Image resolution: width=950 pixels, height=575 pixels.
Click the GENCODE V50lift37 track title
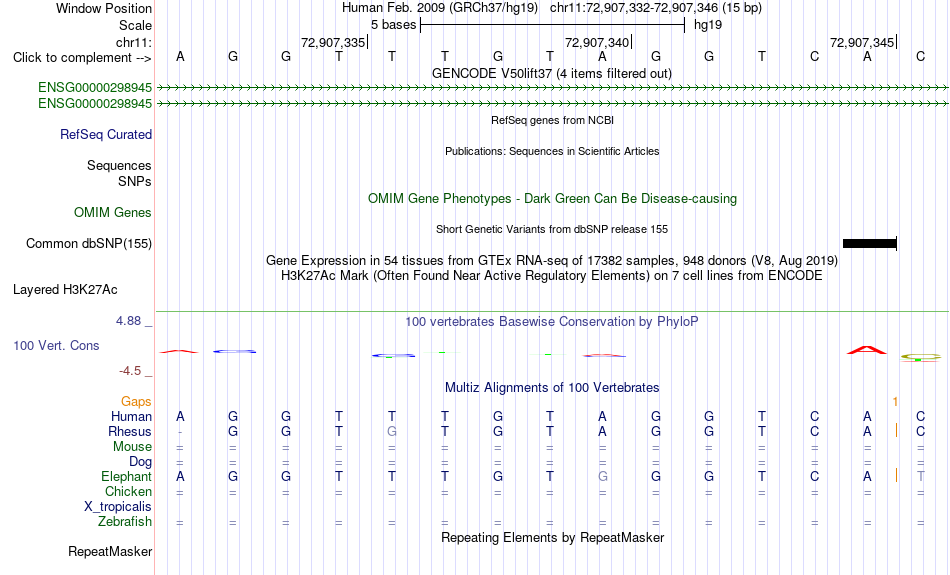552,73
